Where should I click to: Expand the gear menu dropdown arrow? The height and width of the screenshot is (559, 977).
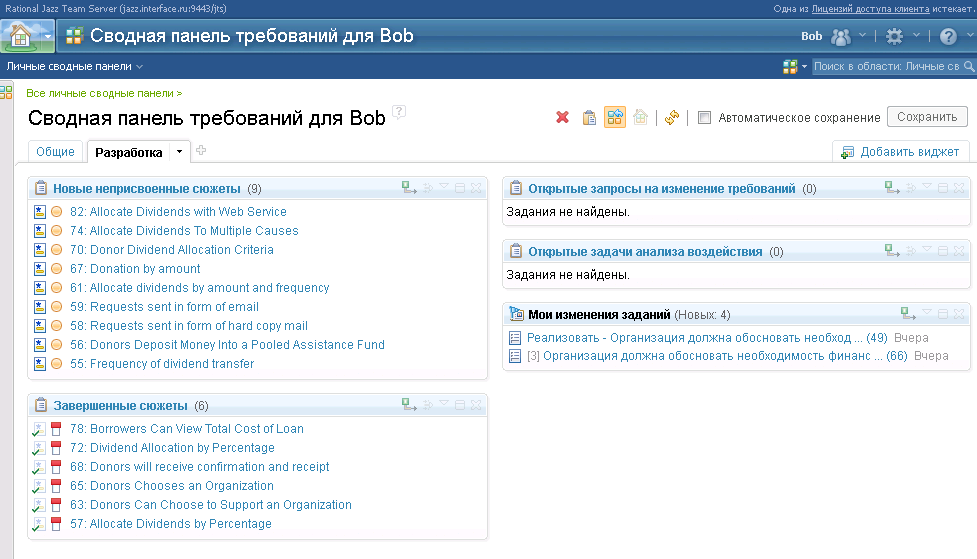click(916, 36)
